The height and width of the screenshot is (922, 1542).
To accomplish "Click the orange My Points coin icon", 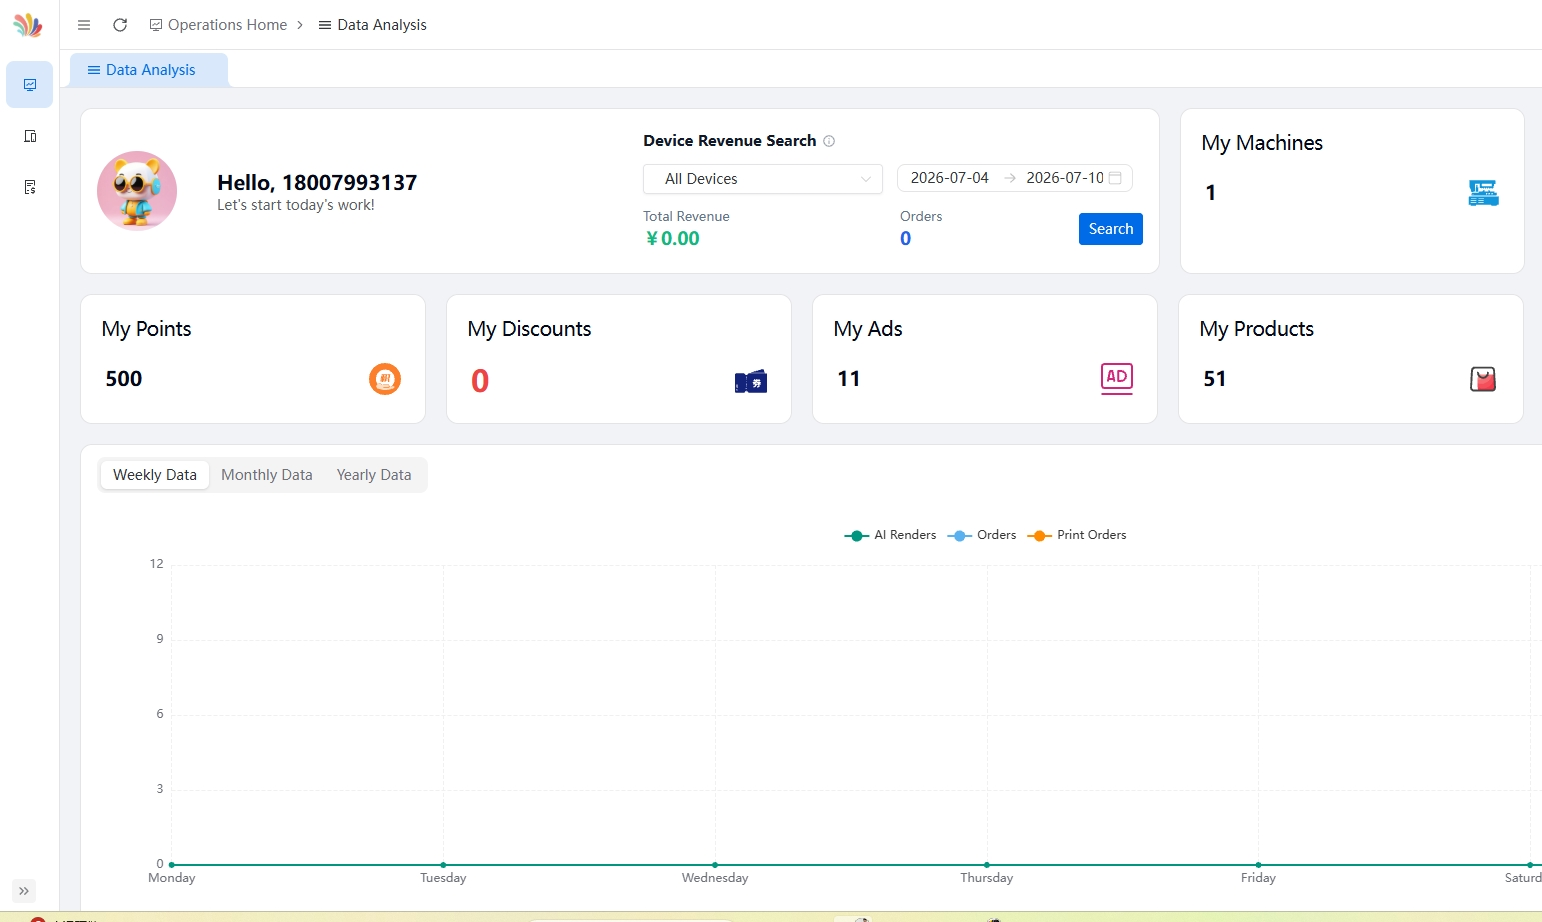I will click(385, 379).
